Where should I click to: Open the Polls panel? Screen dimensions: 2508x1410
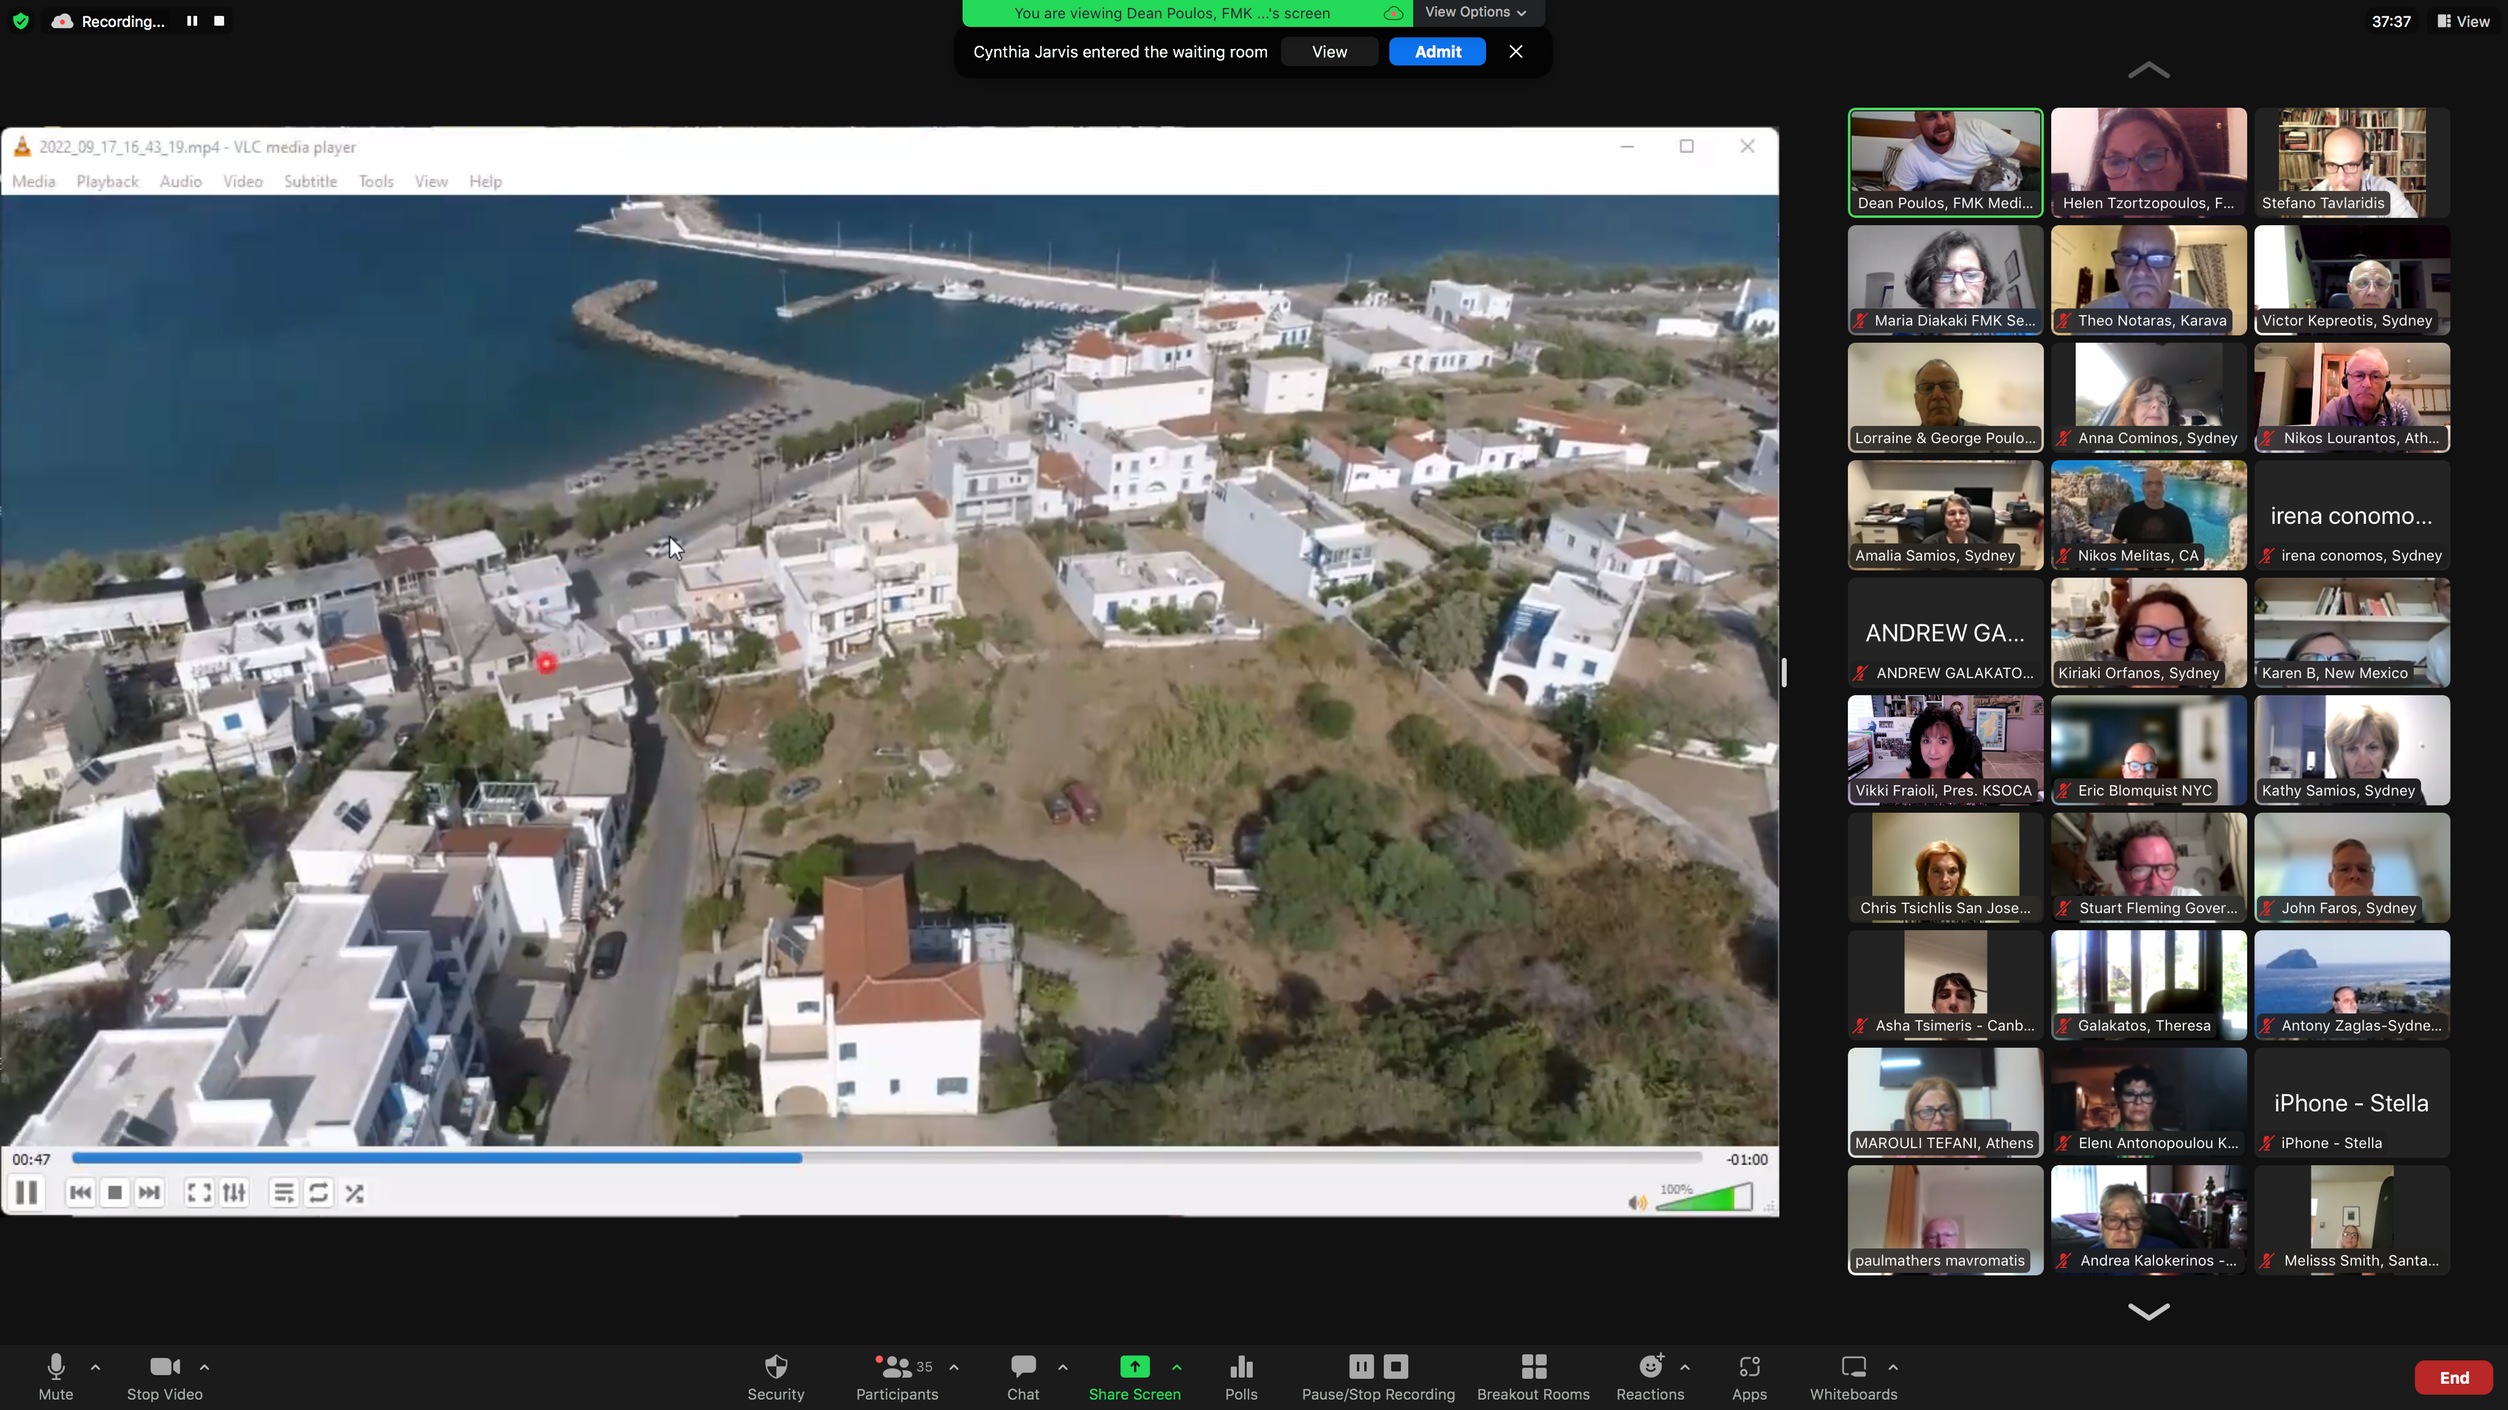tap(1241, 1367)
